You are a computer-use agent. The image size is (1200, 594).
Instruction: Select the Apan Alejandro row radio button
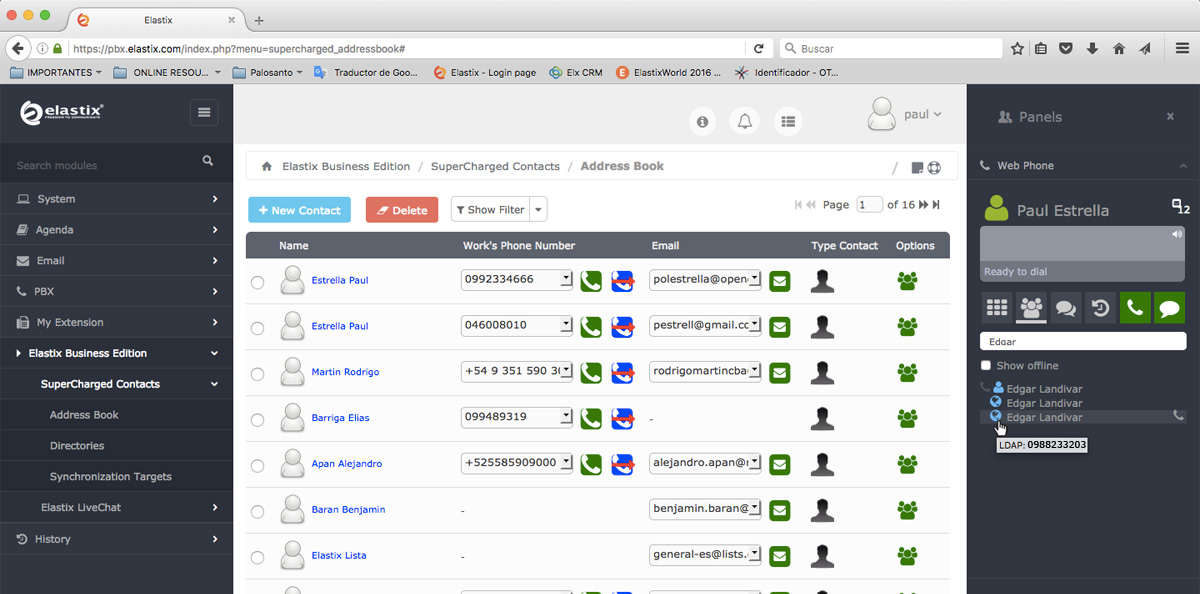(x=258, y=467)
